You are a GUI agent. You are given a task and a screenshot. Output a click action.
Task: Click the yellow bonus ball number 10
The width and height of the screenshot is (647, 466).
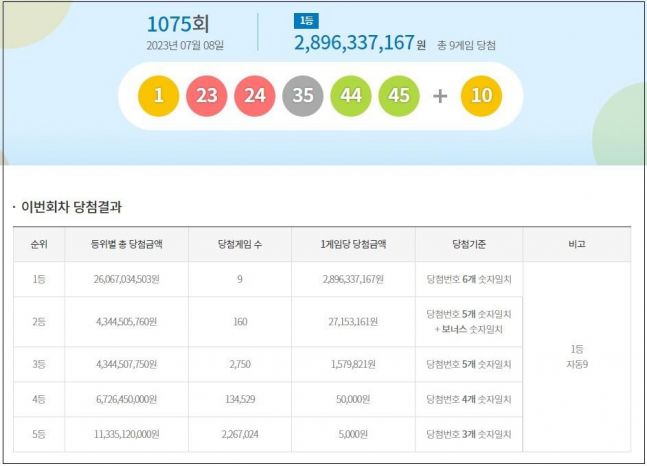click(x=481, y=96)
